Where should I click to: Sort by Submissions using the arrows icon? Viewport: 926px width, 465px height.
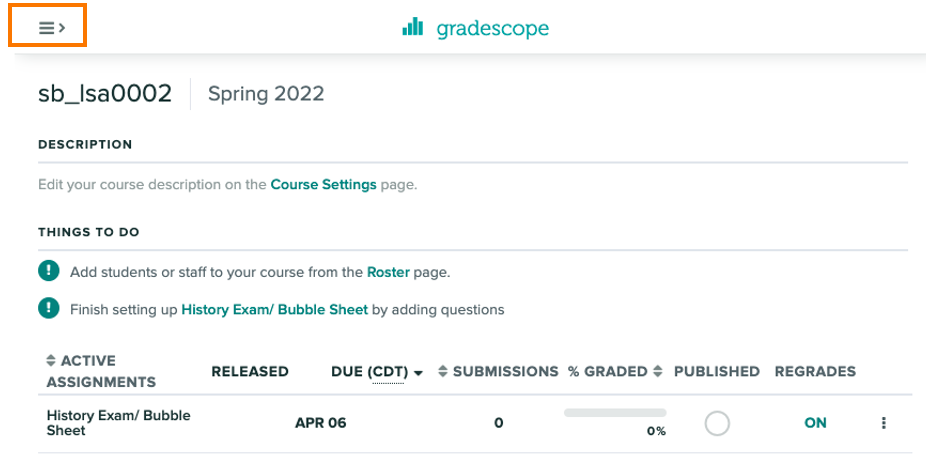443,371
